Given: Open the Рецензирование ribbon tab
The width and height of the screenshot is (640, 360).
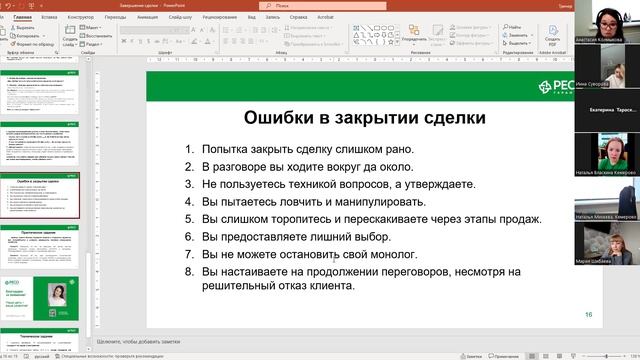Looking at the screenshot, I should tap(220, 17).
